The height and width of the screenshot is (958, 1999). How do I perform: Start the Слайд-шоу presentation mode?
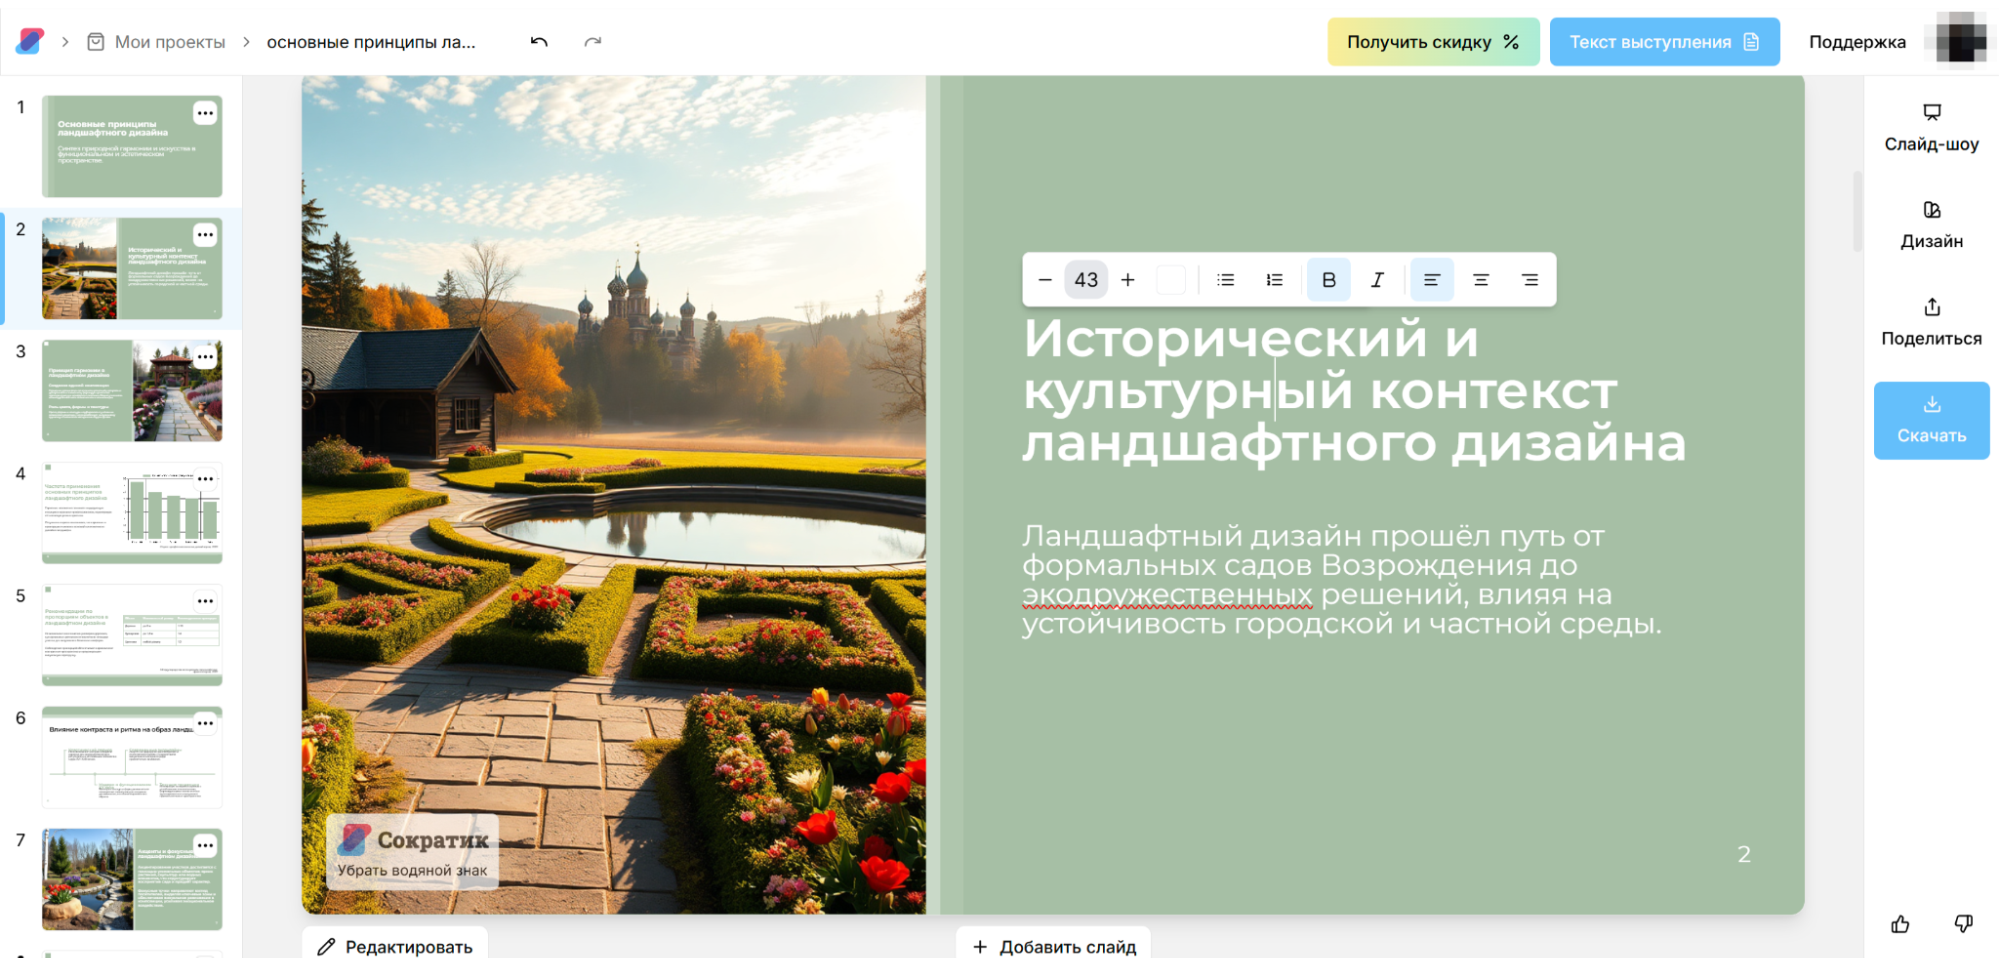(1931, 127)
